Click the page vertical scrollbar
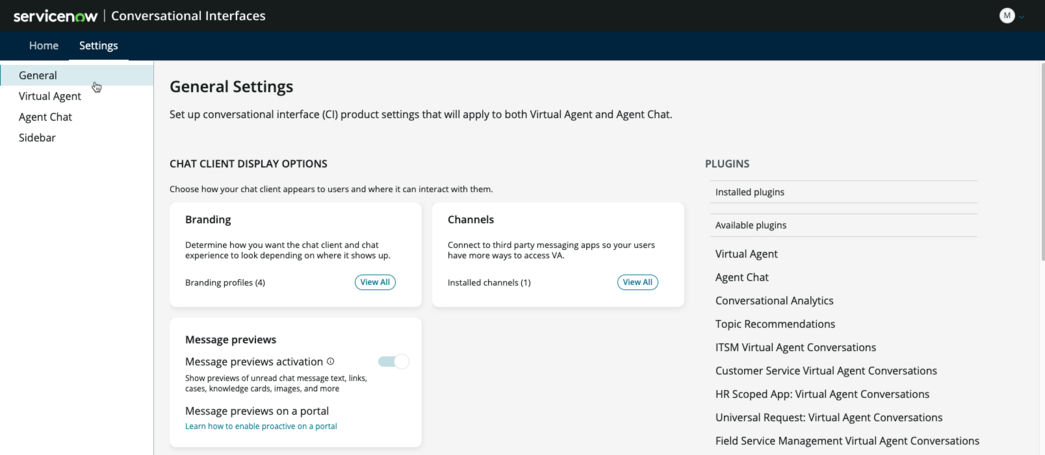 1041,160
